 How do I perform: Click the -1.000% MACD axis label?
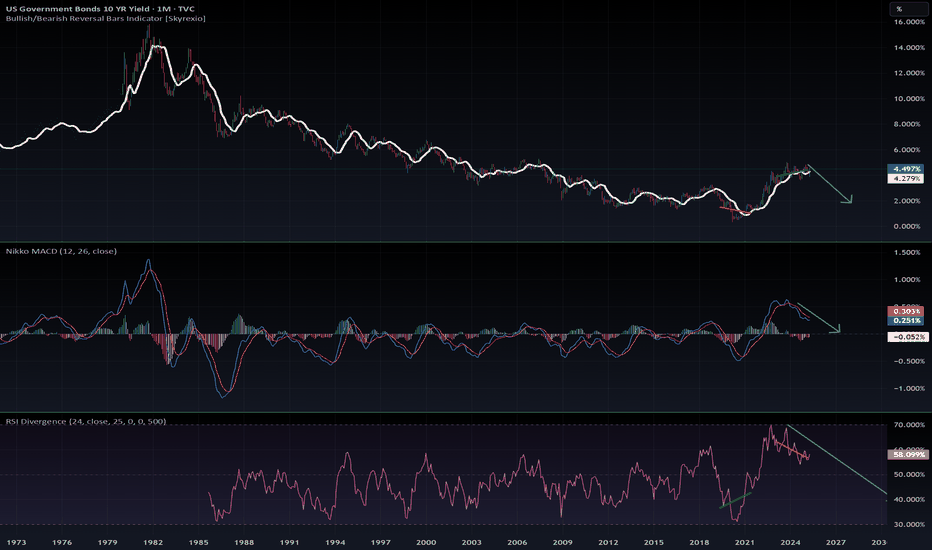coord(908,388)
